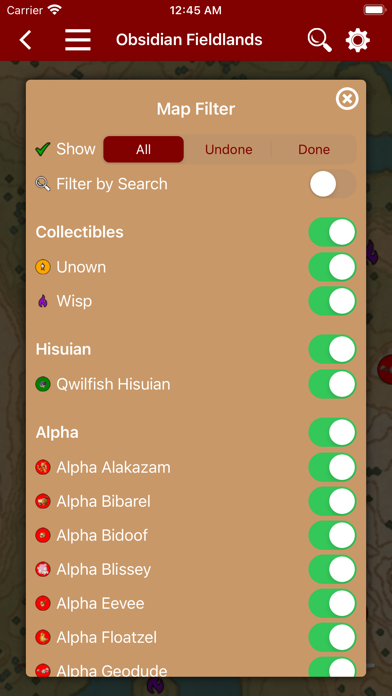Open the hamburger menu icon
392x696 pixels.
coord(78,40)
